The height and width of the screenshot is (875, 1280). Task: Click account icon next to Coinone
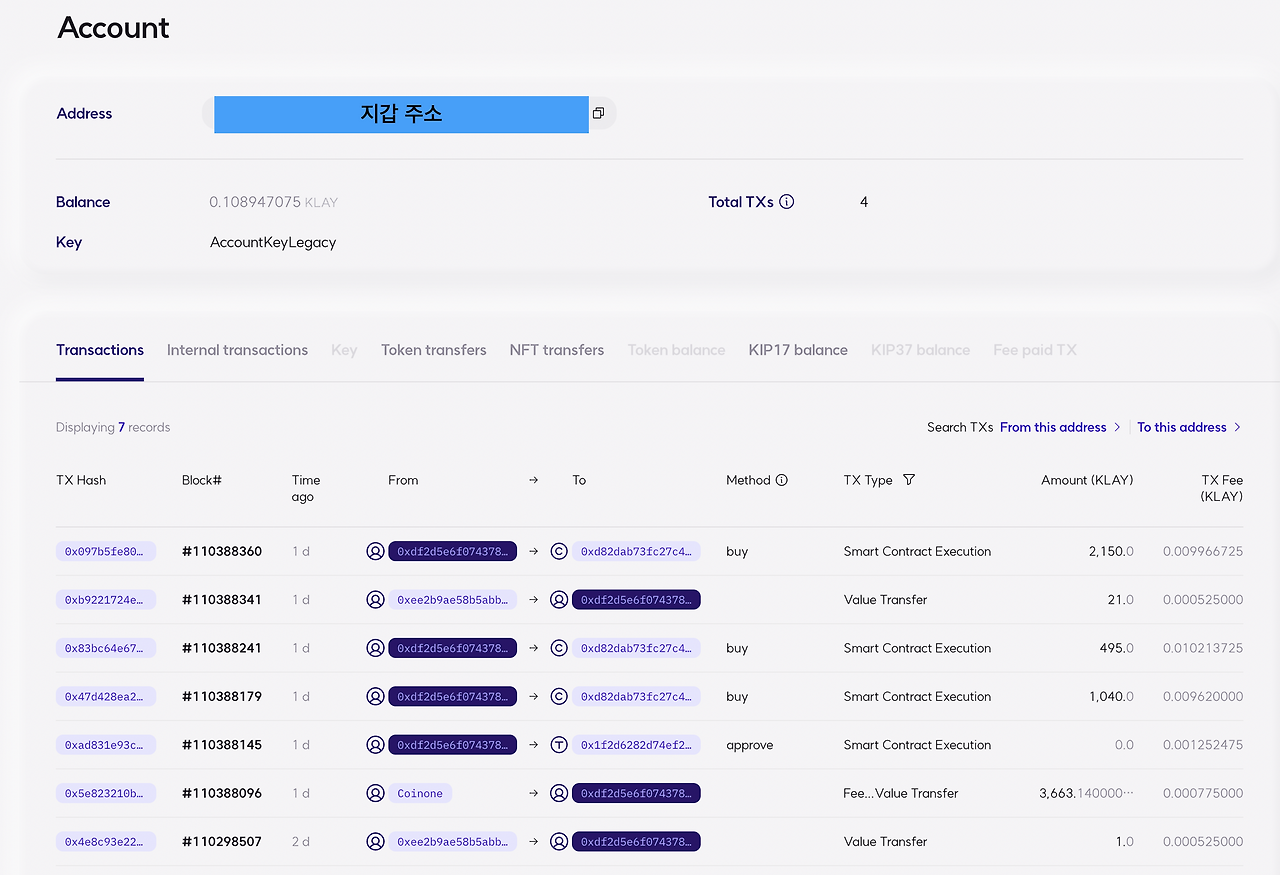click(x=375, y=793)
